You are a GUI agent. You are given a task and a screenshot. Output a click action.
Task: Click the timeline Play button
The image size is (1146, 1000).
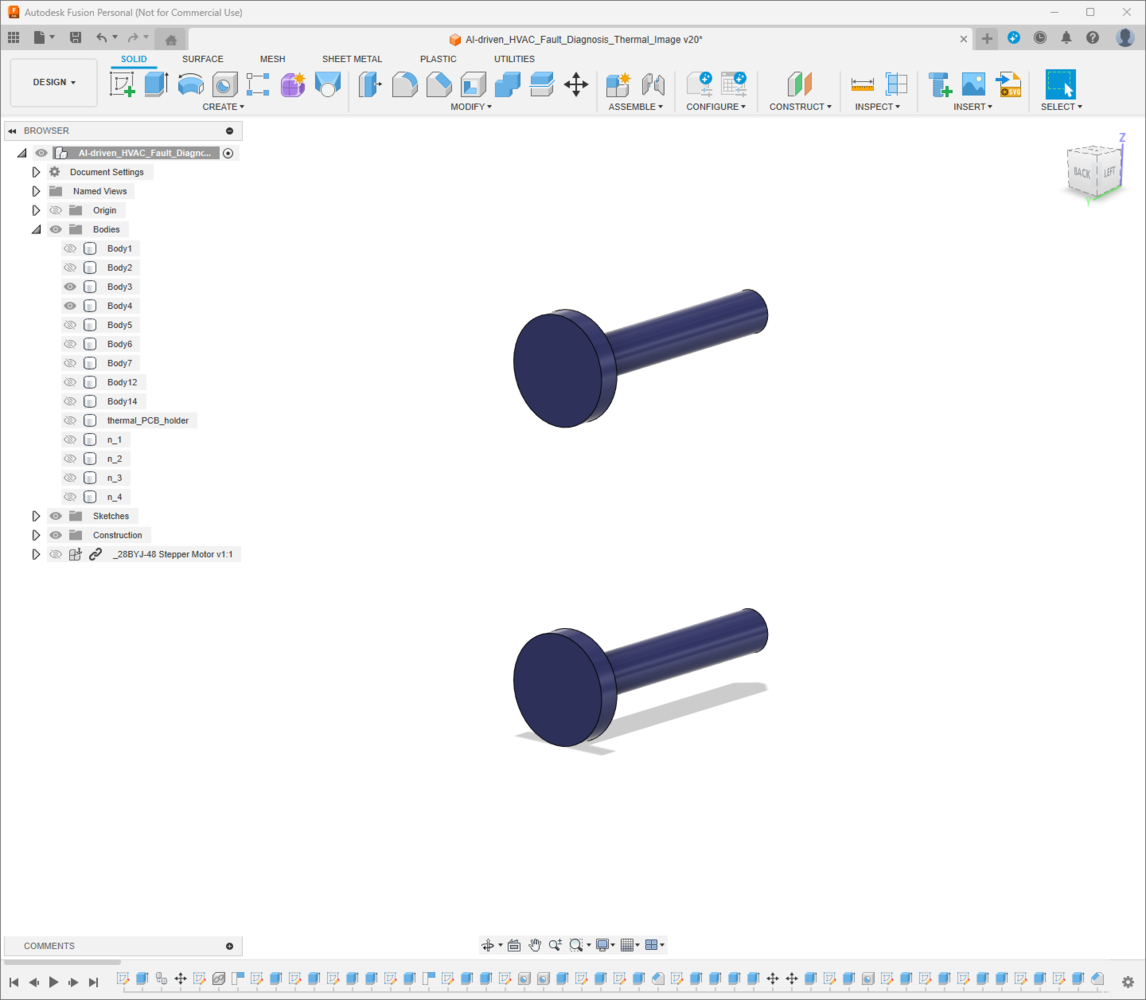pos(53,982)
